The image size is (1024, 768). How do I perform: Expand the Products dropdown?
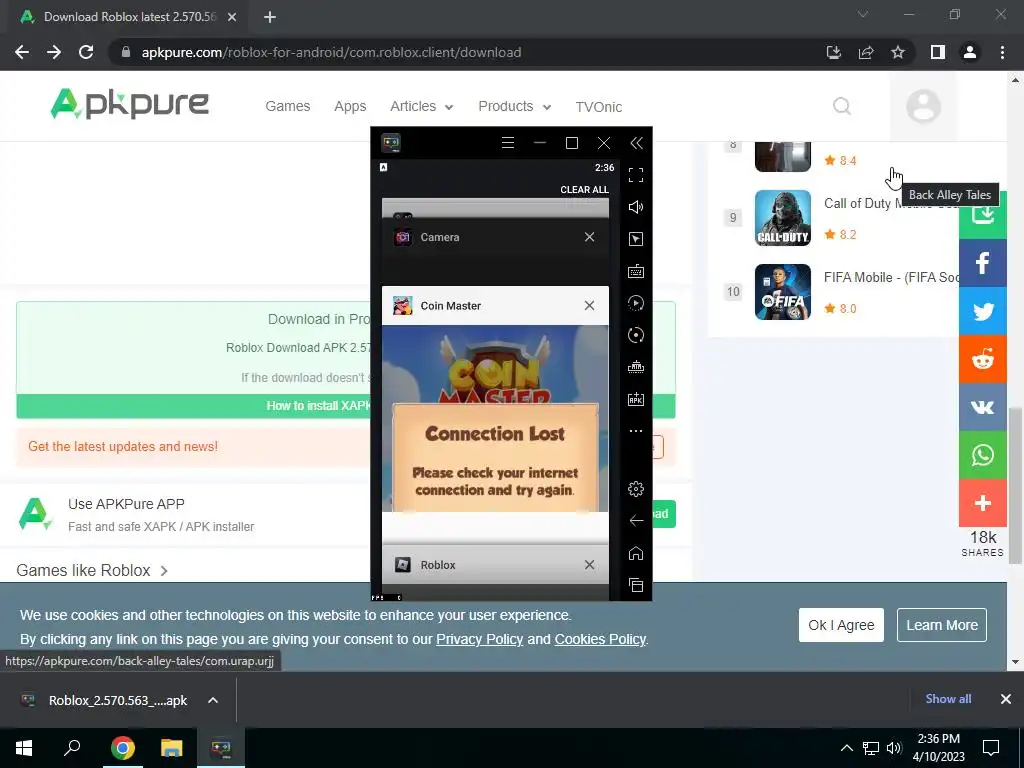point(515,106)
